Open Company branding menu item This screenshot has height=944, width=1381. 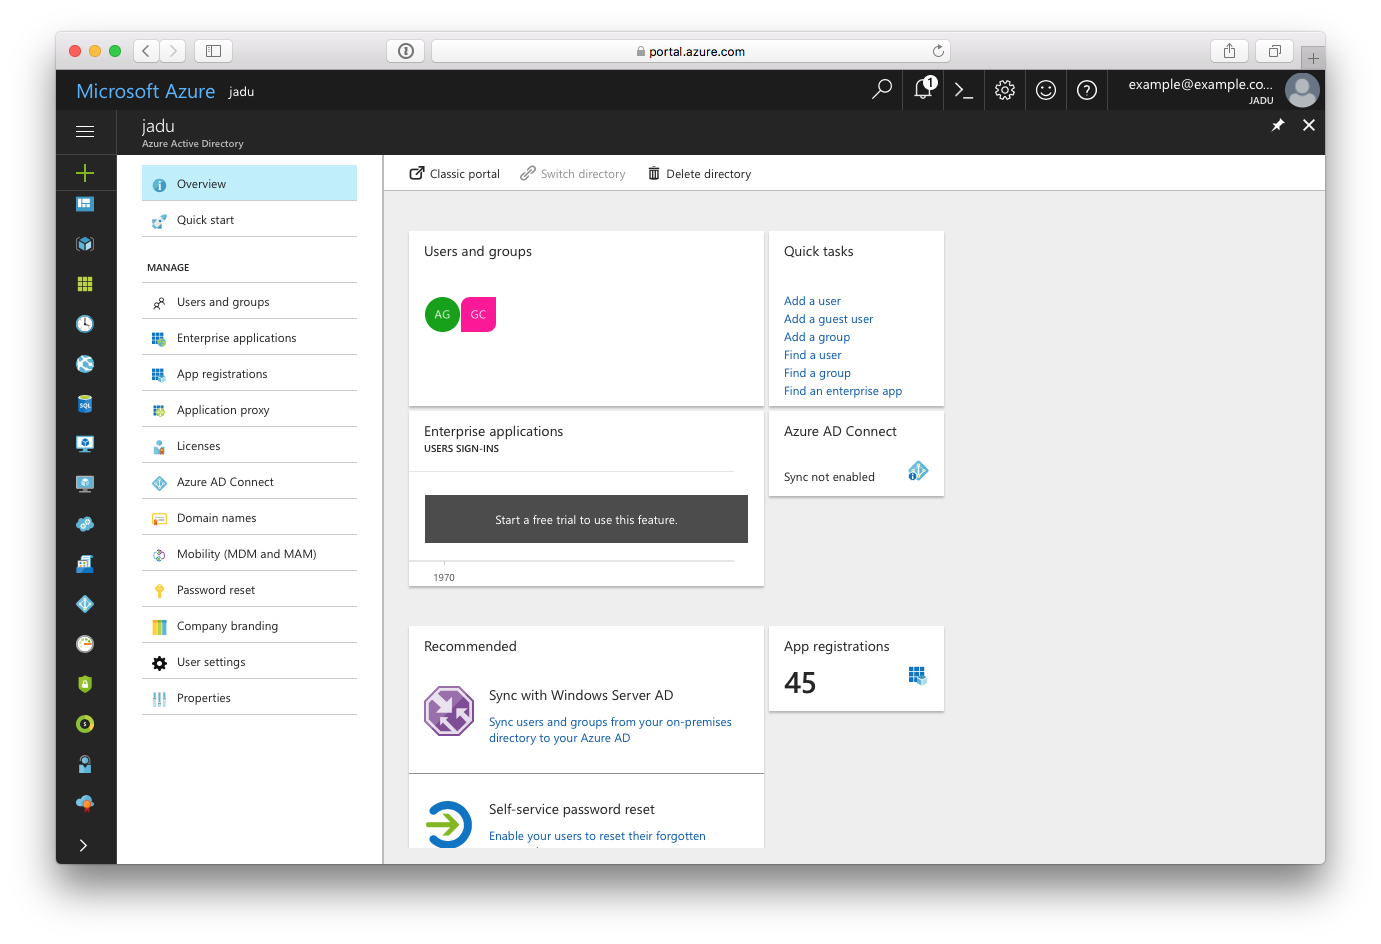point(249,626)
